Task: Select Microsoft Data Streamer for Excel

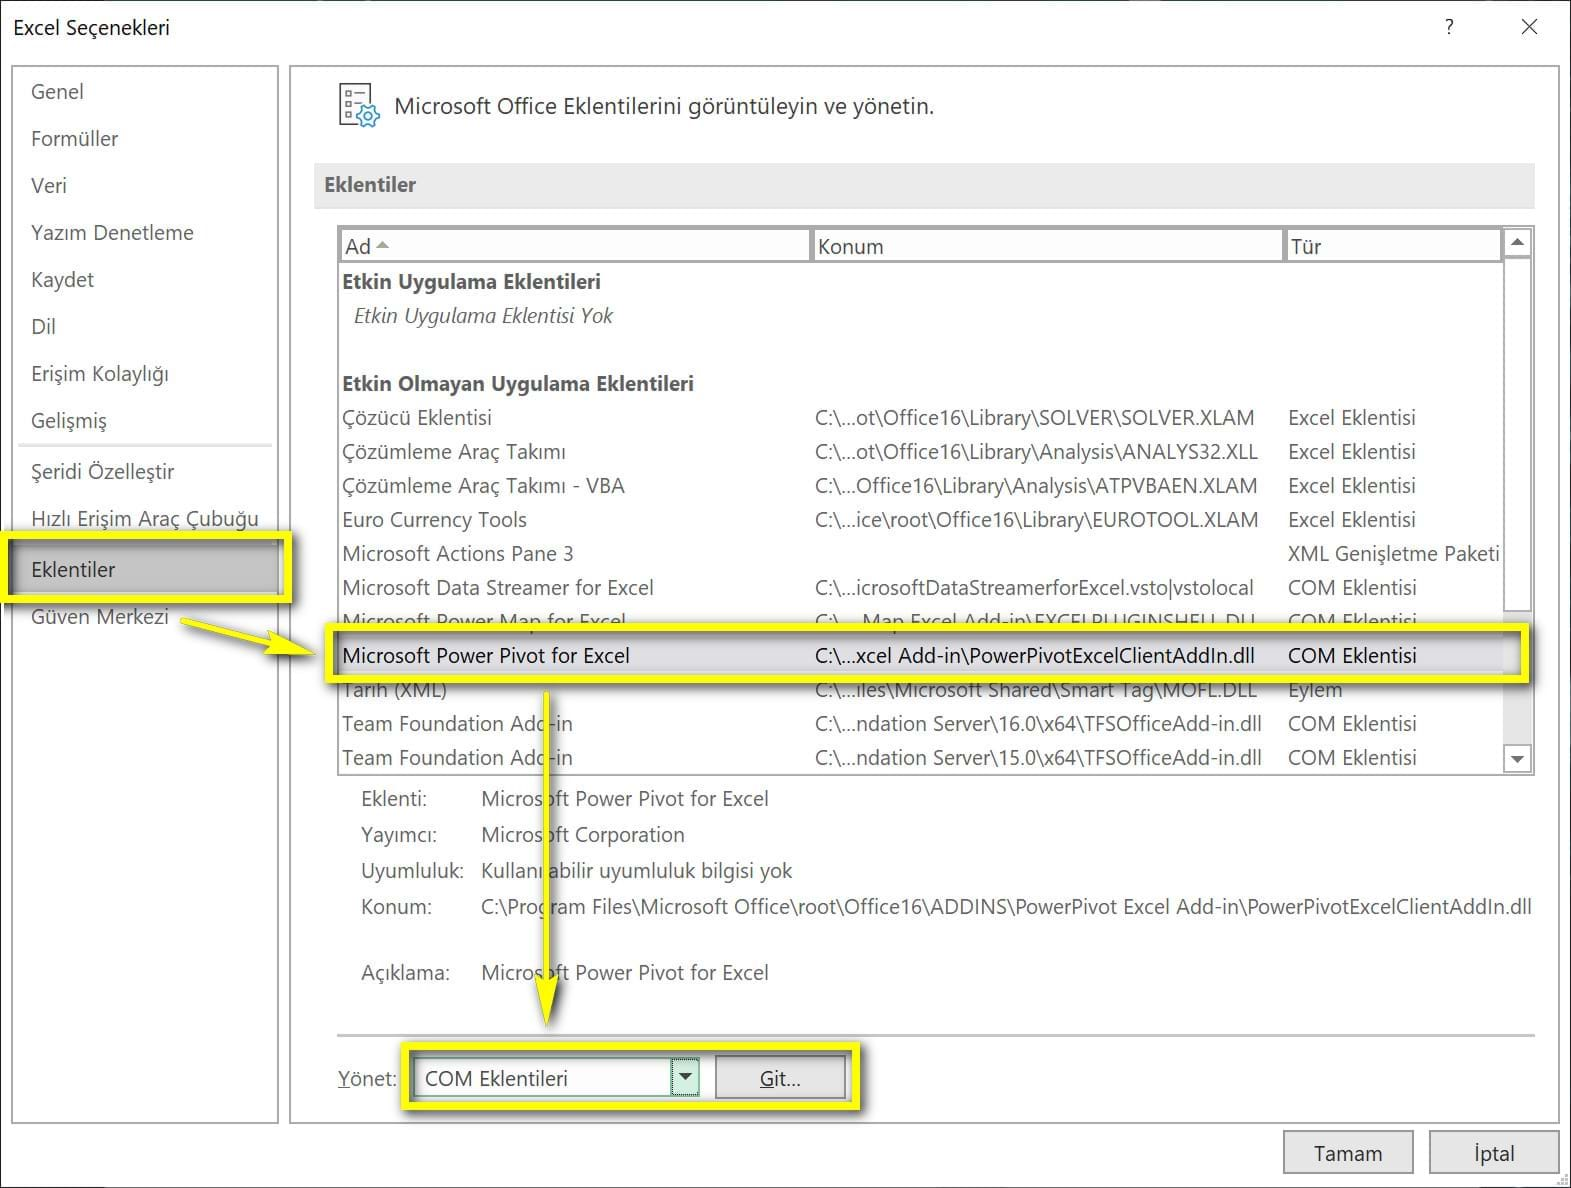Action: point(920,588)
